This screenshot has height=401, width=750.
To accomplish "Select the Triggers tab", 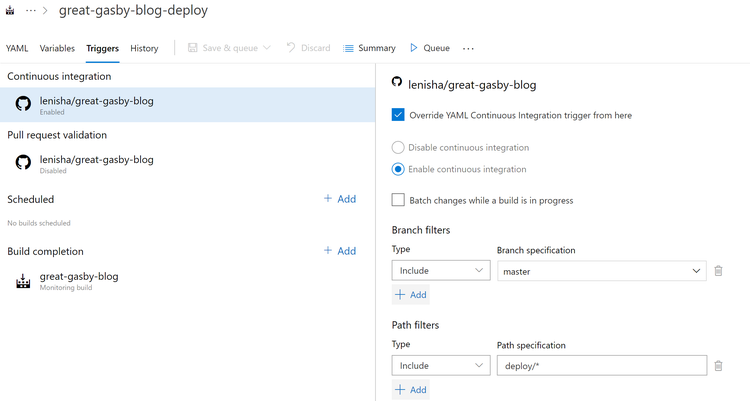I will click(x=102, y=48).
